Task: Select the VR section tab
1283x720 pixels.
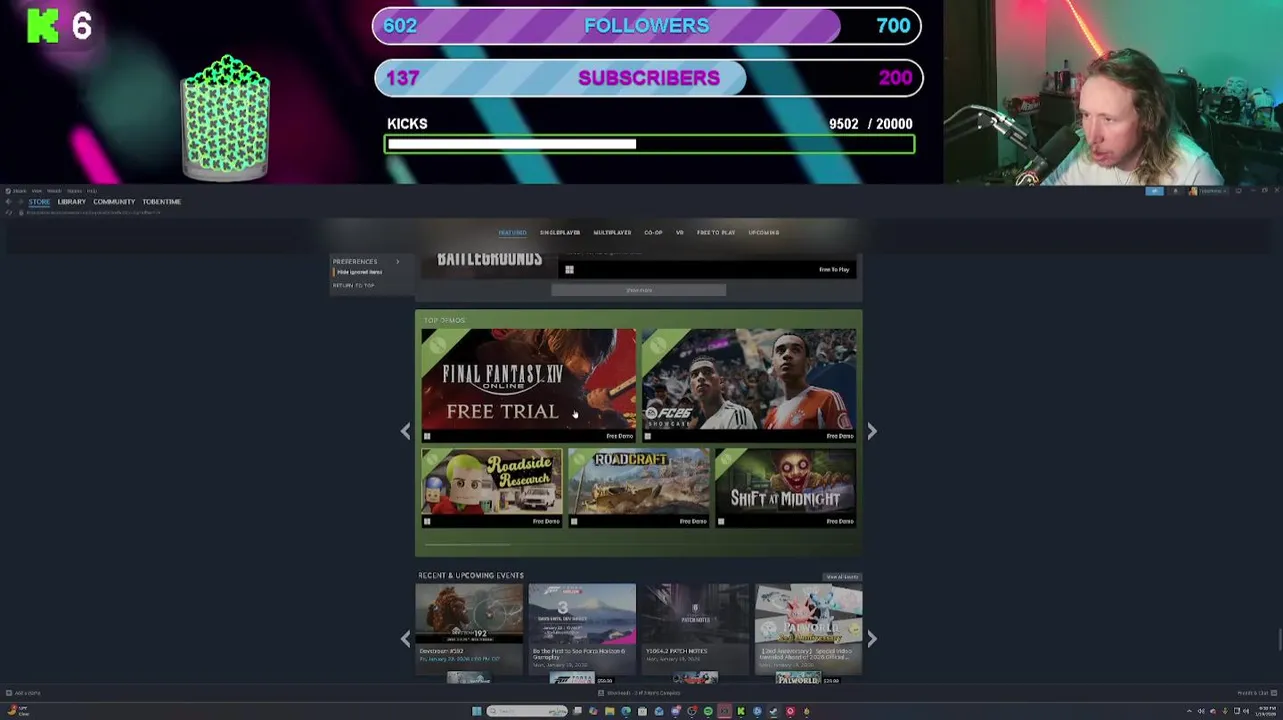Action: [x=680, y=232]
